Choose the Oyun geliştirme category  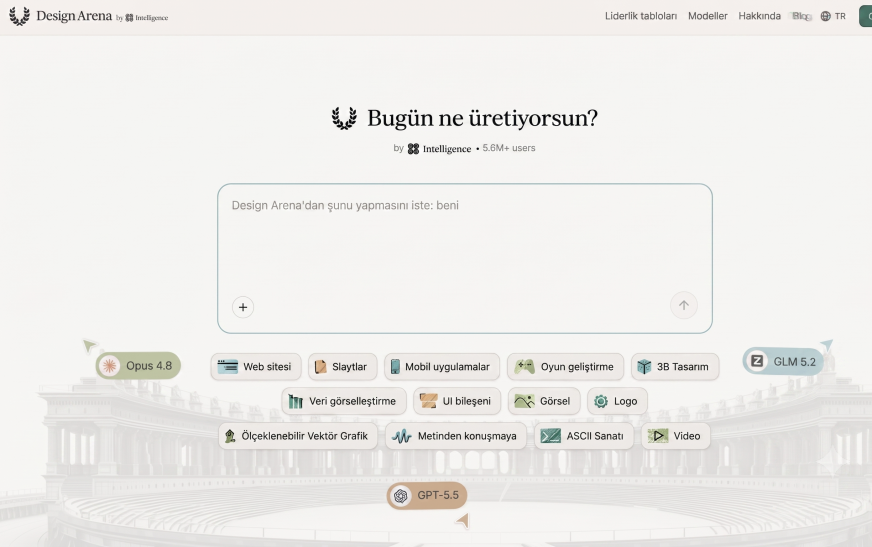click(x=565, y=367)
